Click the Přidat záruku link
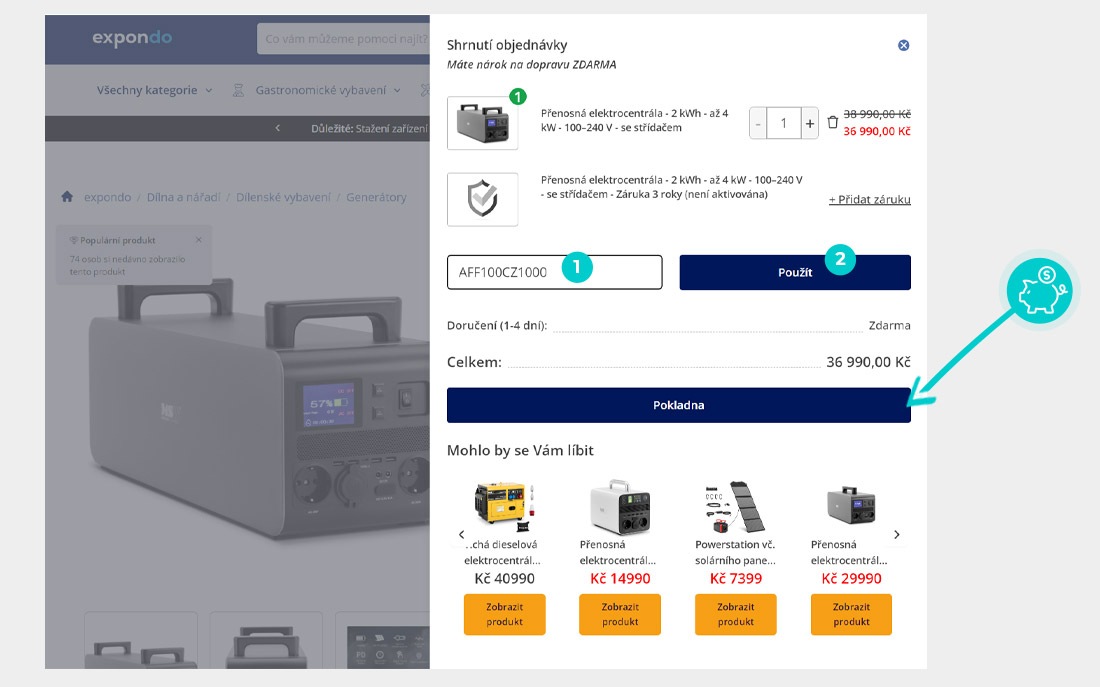Viewport: 1100px width, 687px height. [x=869, y=200]
